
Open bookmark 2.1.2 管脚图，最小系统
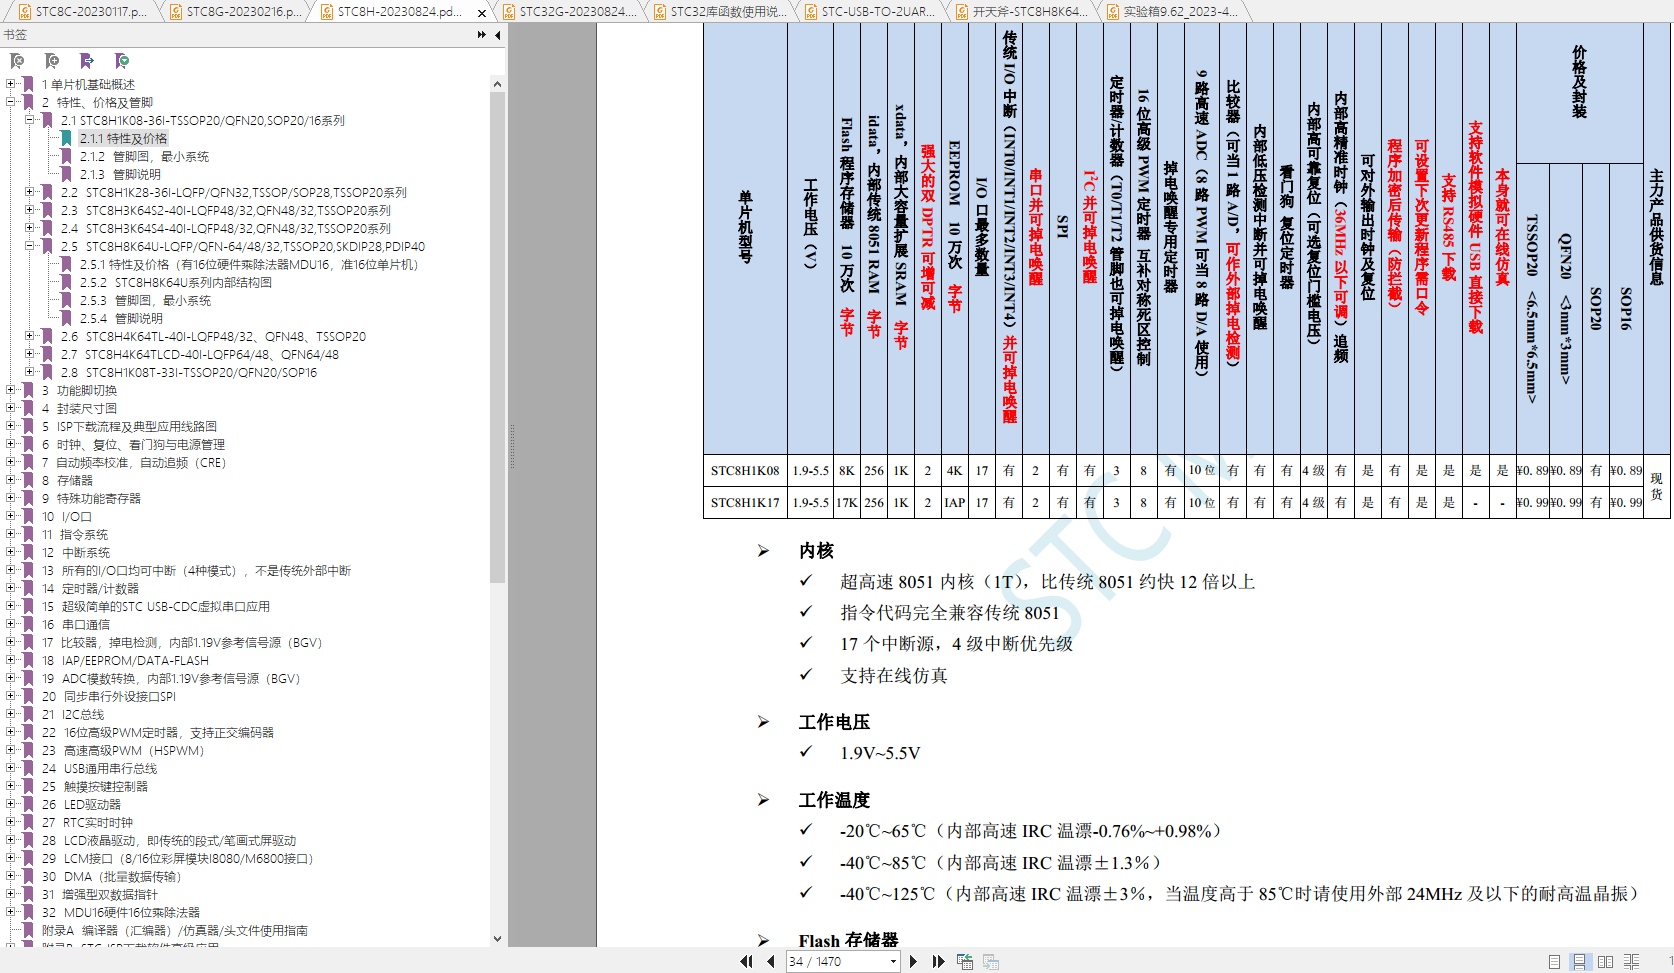[144, 157]
